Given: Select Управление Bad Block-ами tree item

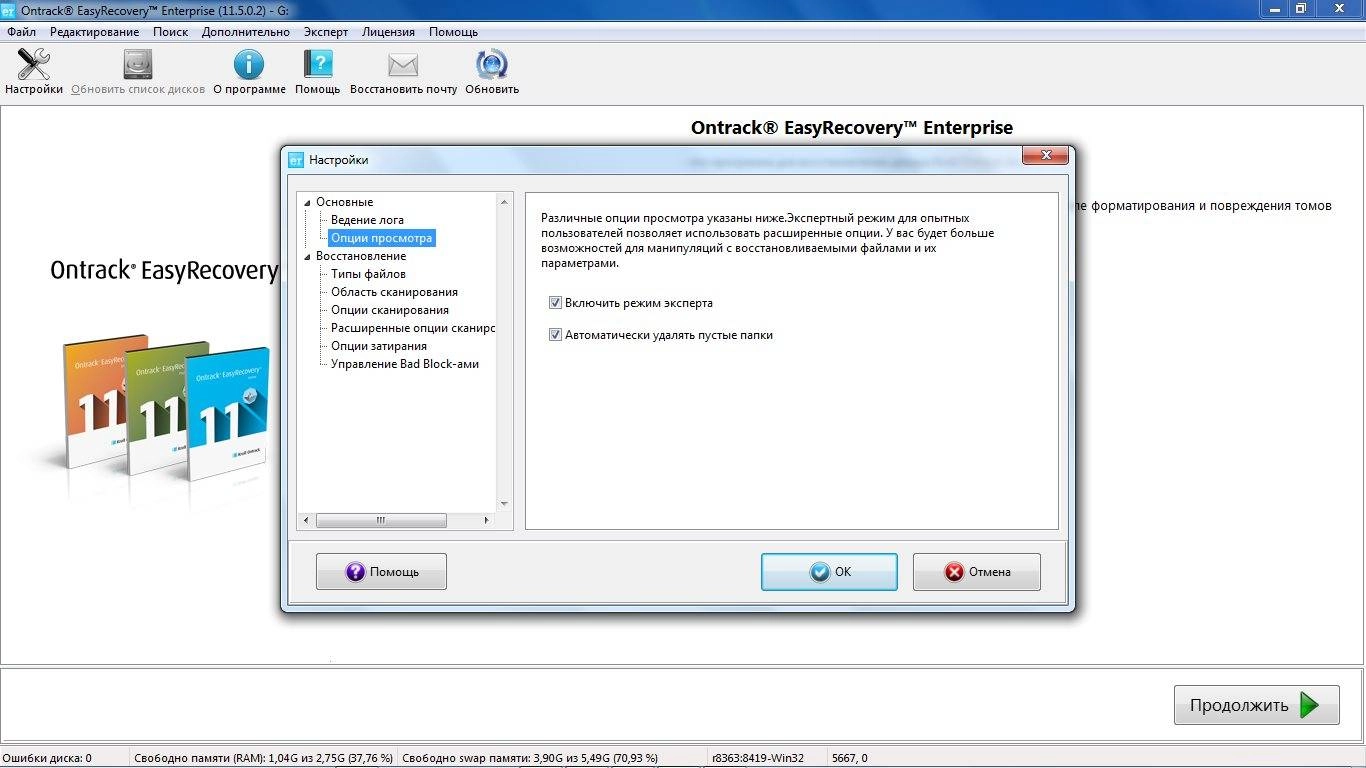Looking at the screenshot, I should [x=405, y=364].
